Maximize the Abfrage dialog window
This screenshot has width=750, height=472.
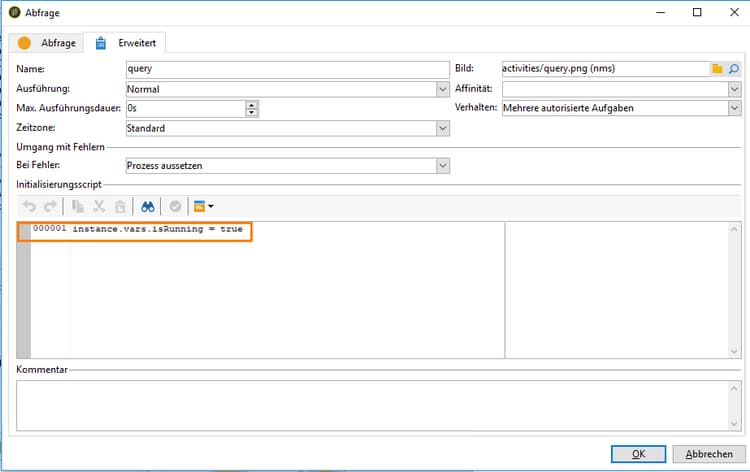point(697,12)
